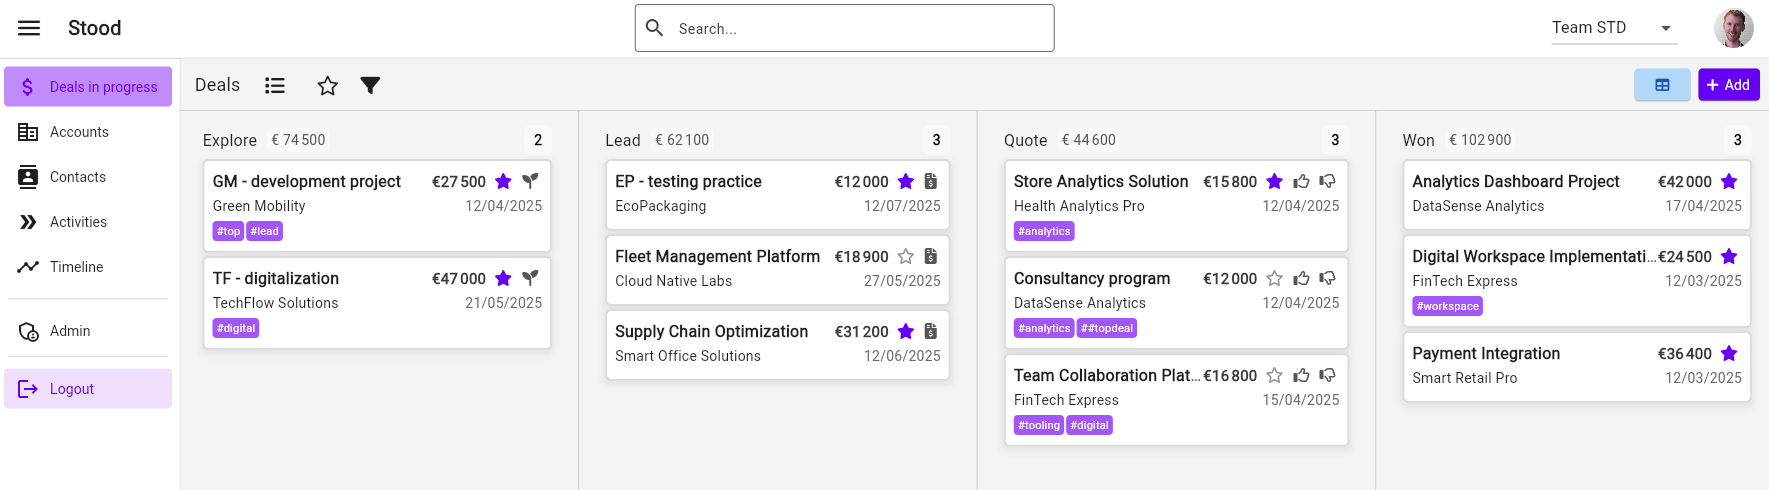Click the user profile avatar
1769x490 pixels.
[1733, 28]
